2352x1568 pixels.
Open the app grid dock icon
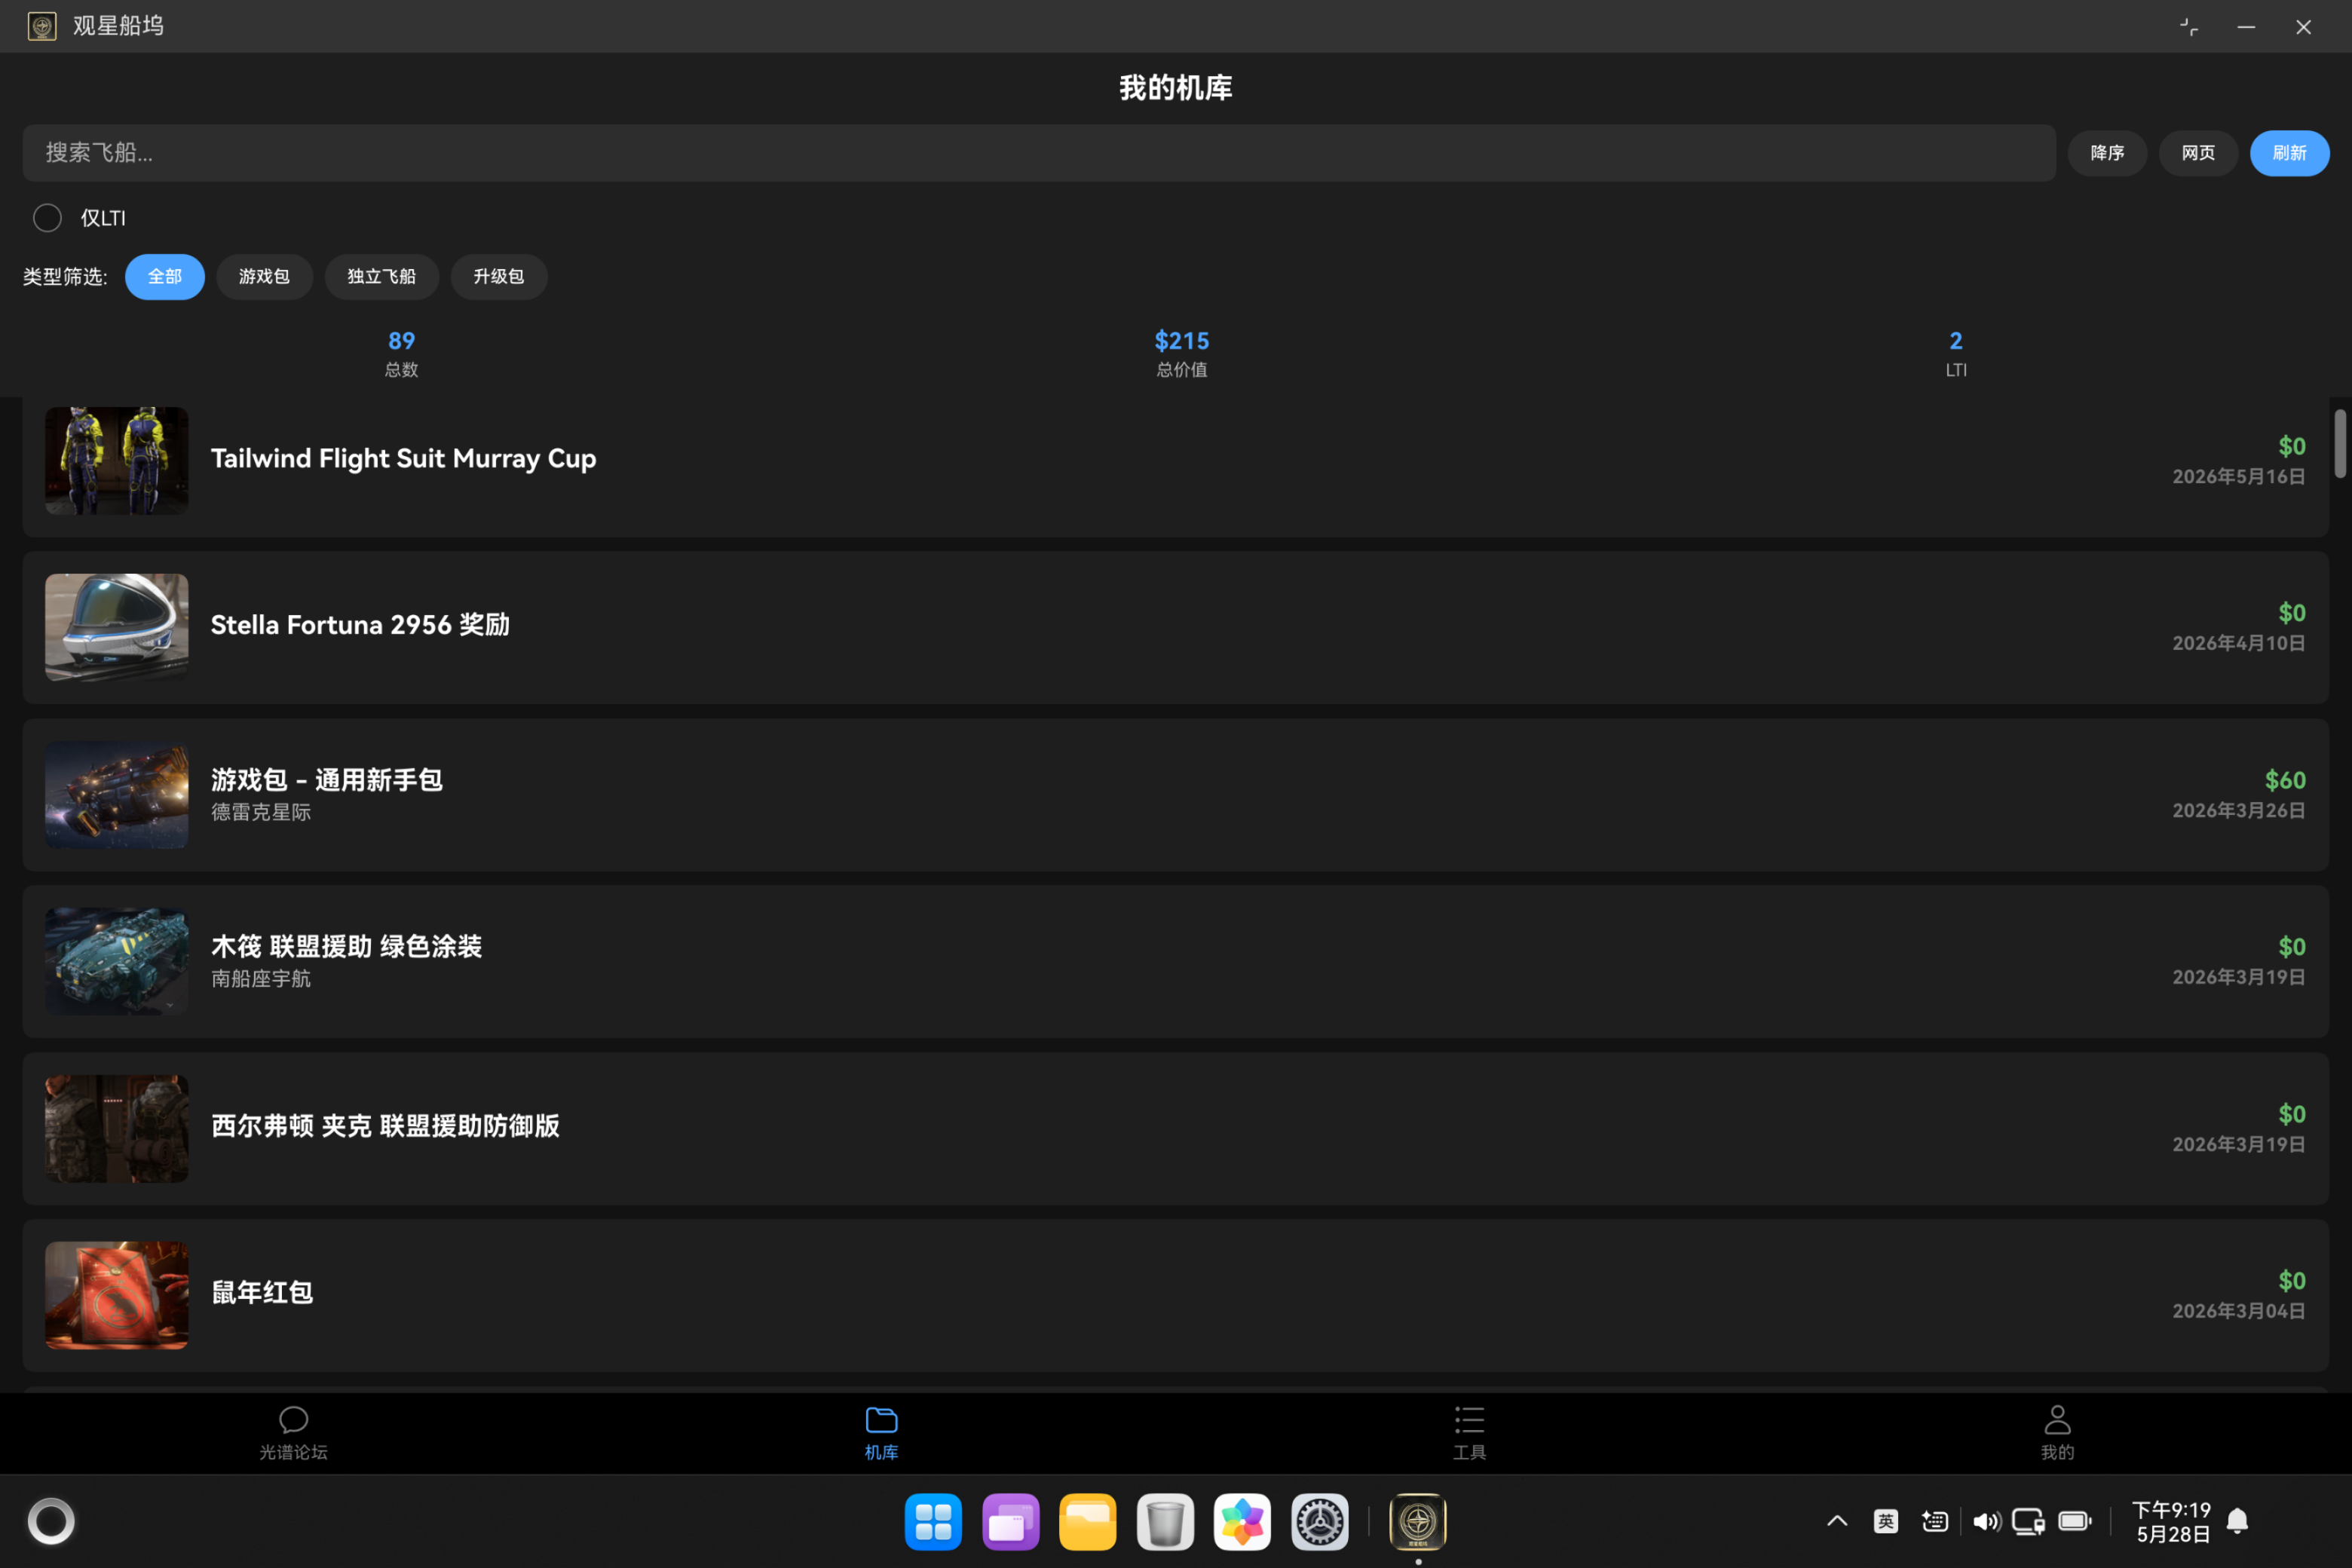[x=933, y=1522]
